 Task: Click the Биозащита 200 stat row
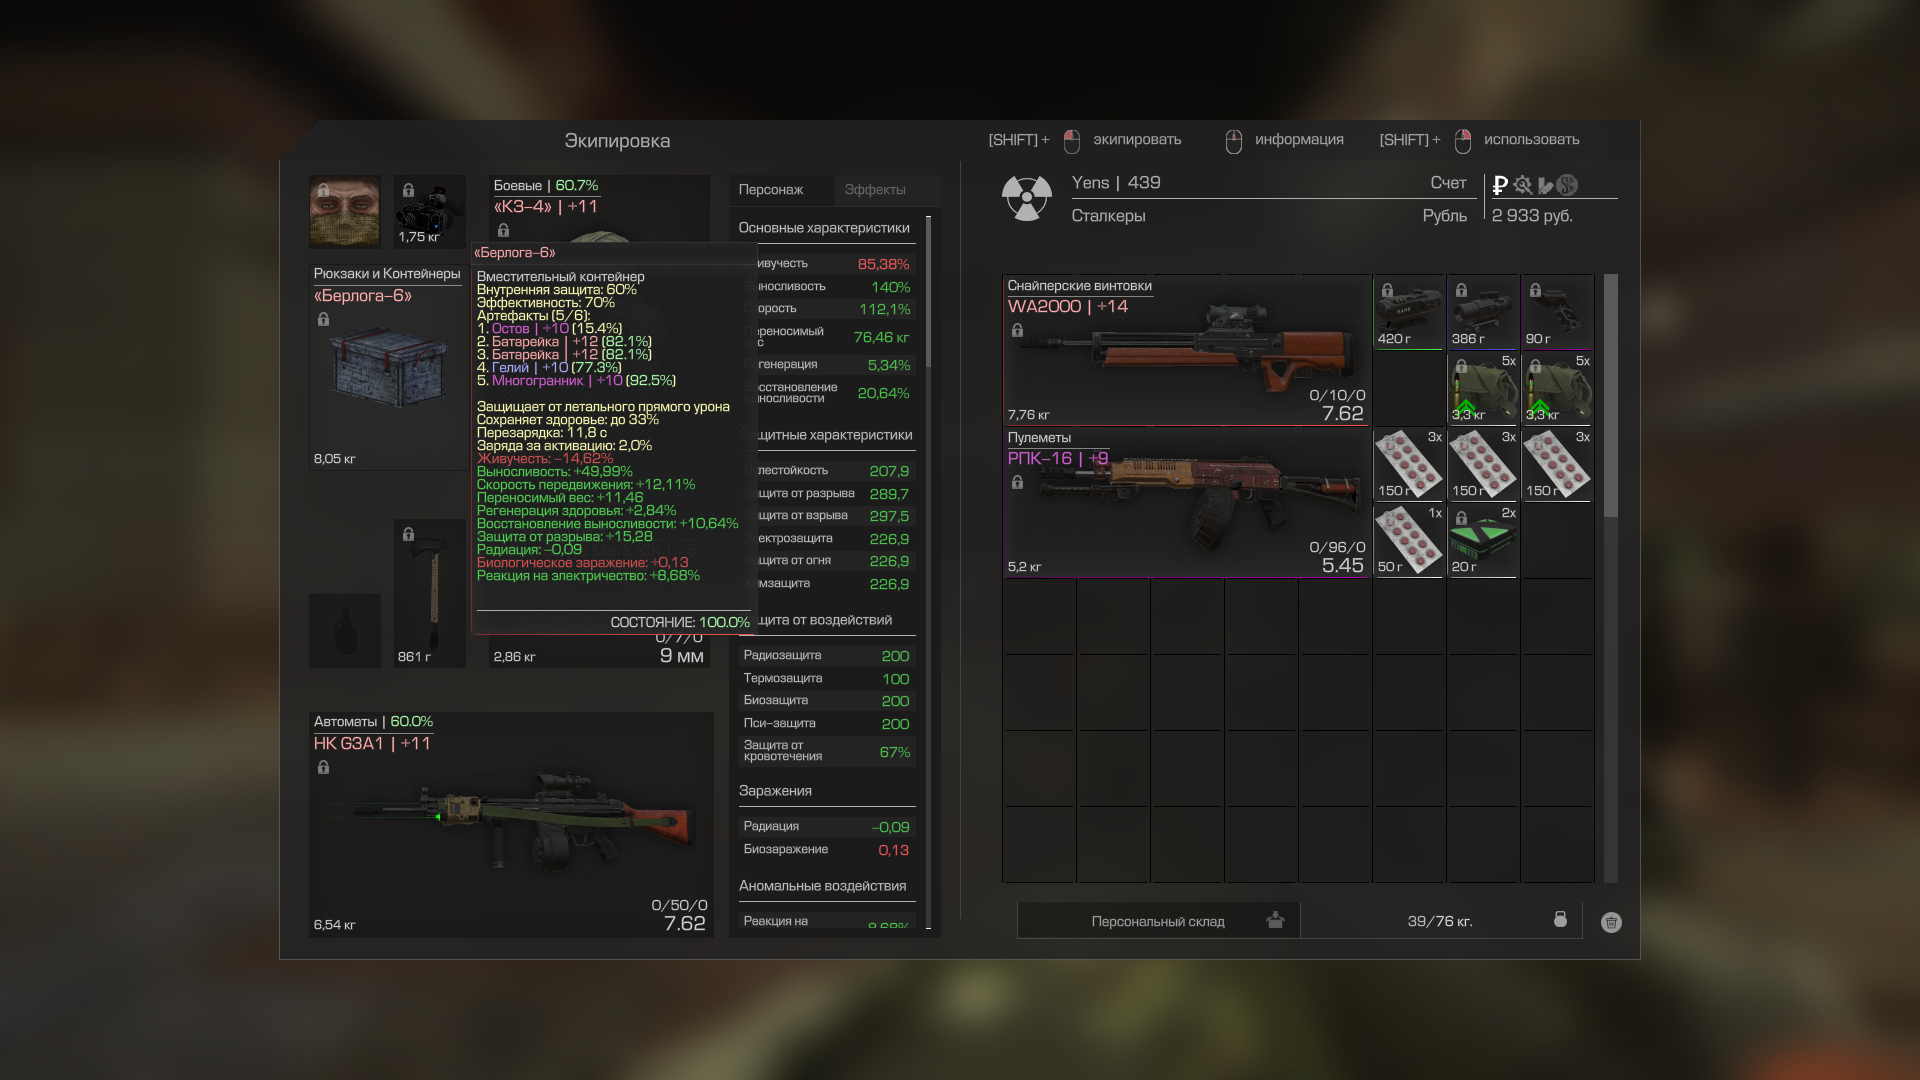[x=826, y=701]
